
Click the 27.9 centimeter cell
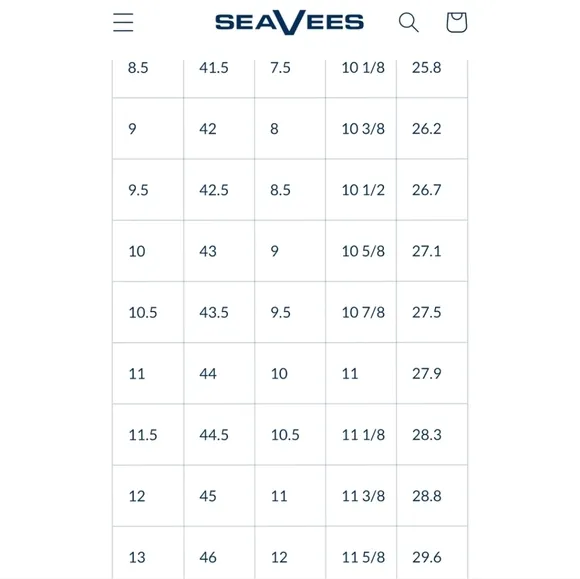point(432,373)
